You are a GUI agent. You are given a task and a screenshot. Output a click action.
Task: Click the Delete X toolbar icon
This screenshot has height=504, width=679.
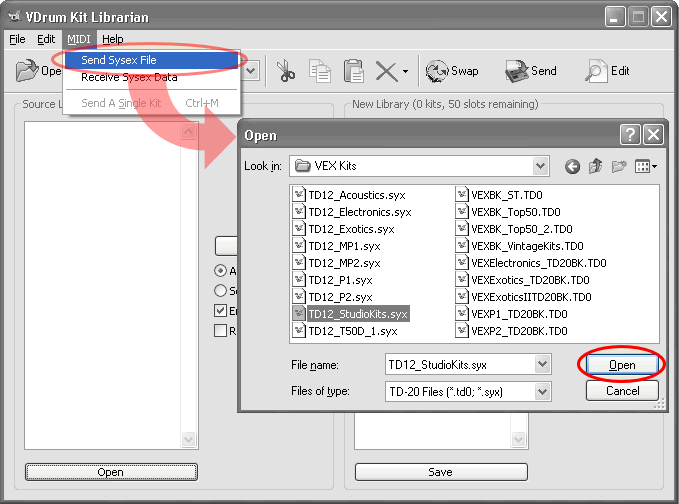(386, 71)
